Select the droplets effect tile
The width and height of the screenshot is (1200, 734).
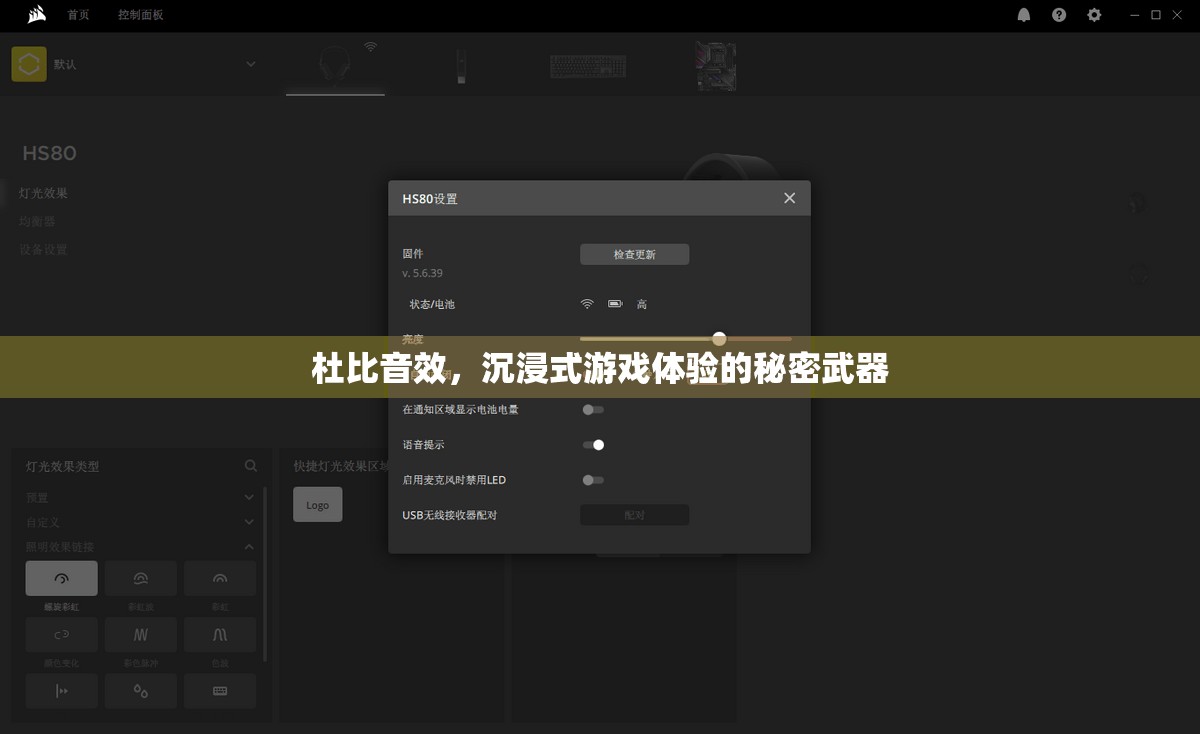click(x=141, y=690)
